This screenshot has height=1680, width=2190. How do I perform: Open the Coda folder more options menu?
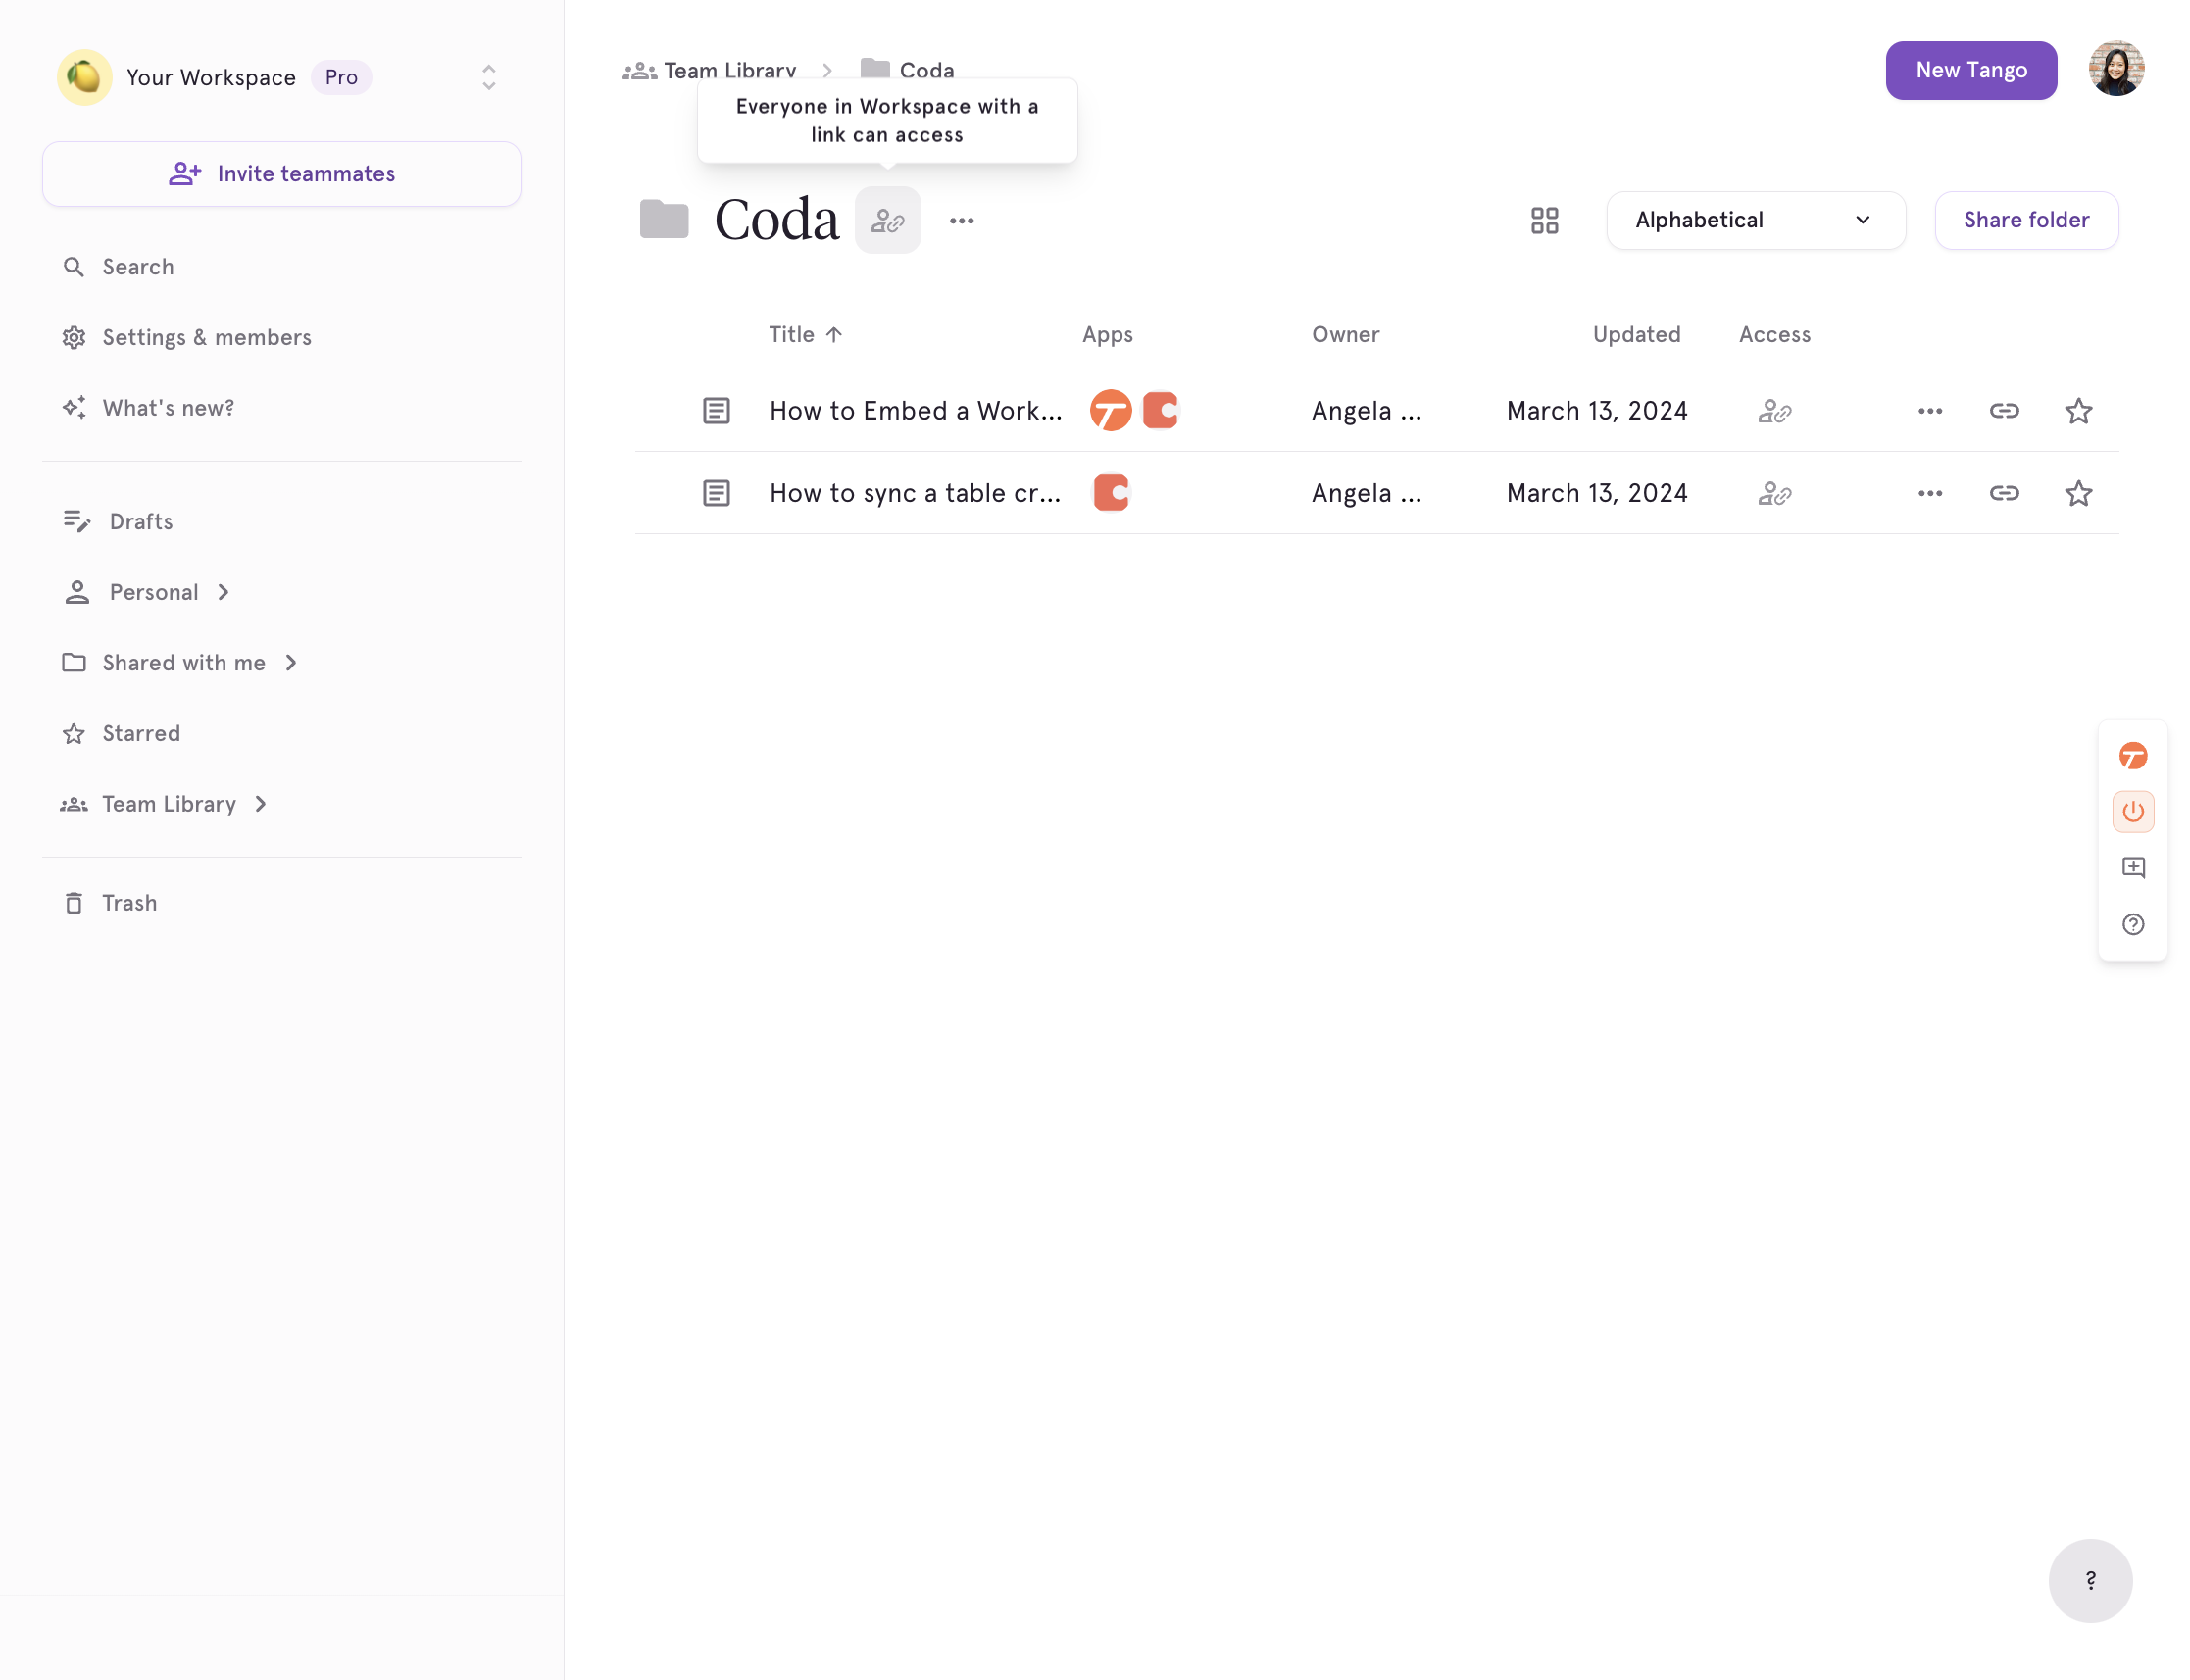961,221
